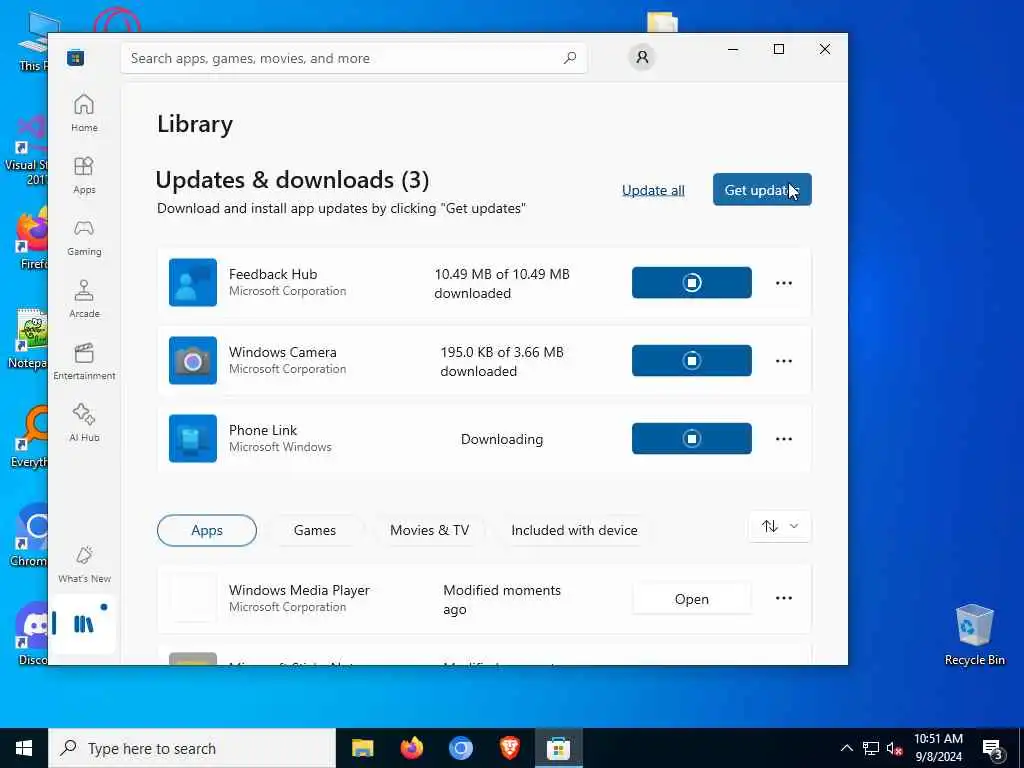Open more options for Feedback Hub
1024x768 pixels.
784,283
